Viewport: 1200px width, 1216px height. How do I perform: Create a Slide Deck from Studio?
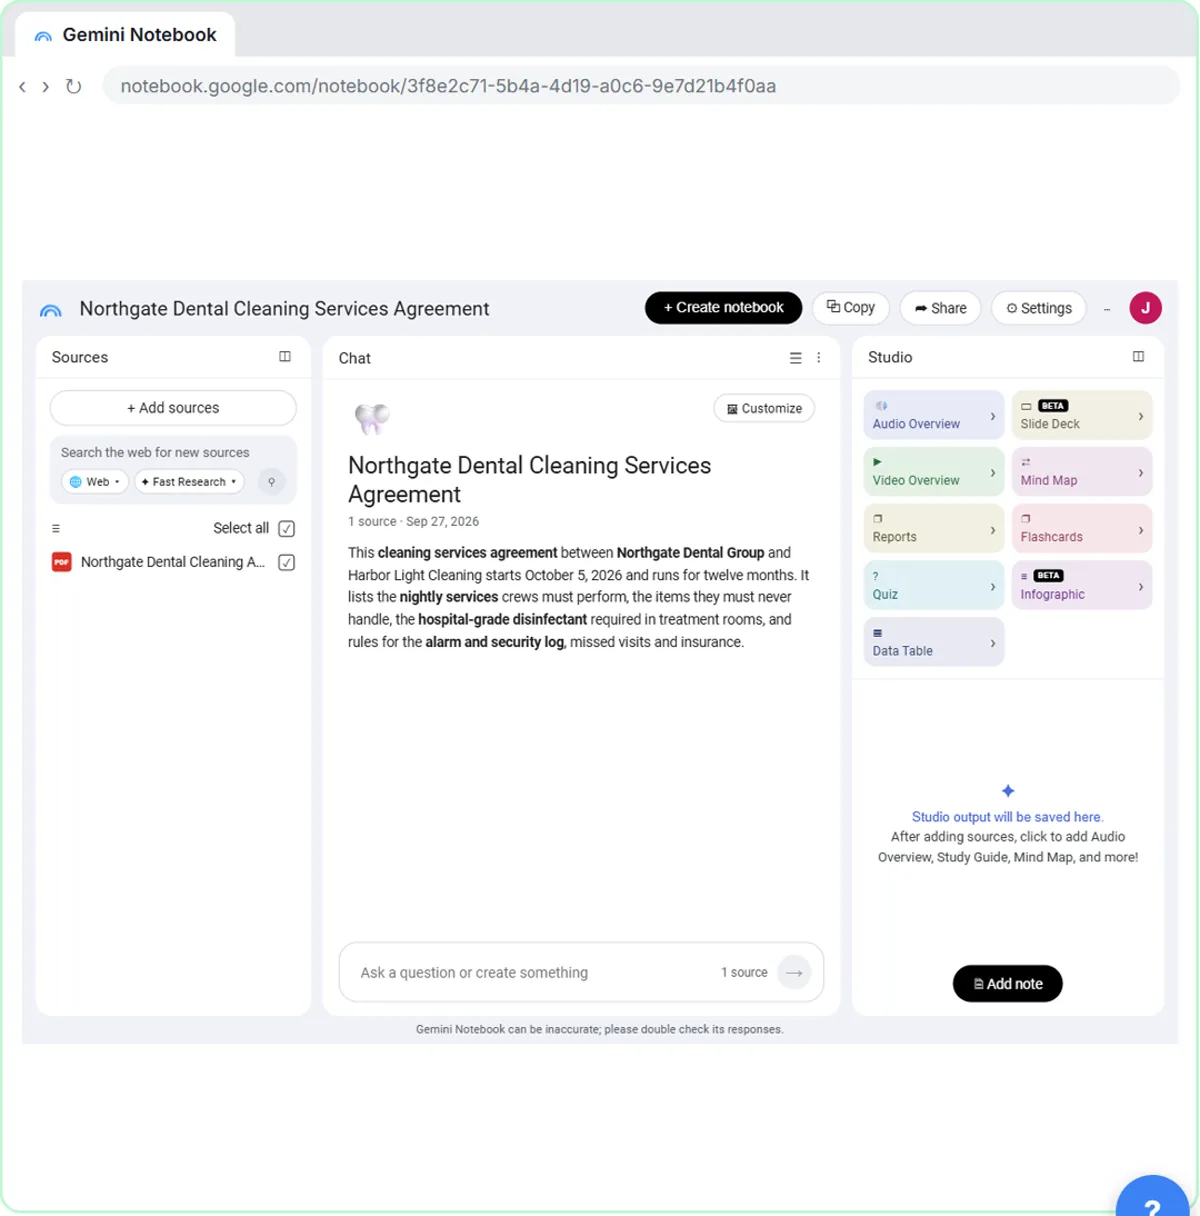coord(1082,416)
